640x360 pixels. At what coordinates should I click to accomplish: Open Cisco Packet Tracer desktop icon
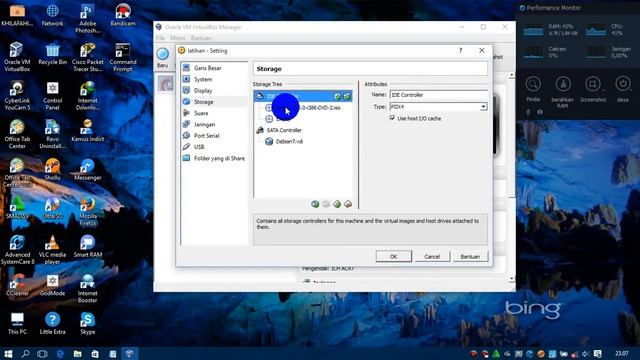pyautogui.click(x=87, y=57)
